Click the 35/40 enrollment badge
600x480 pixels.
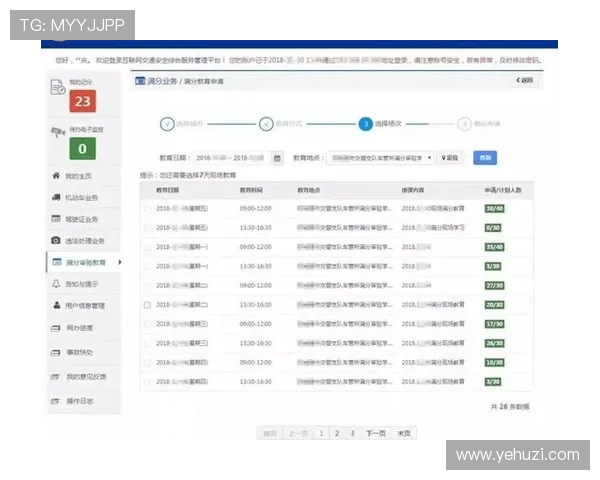(x=494, y=247)
